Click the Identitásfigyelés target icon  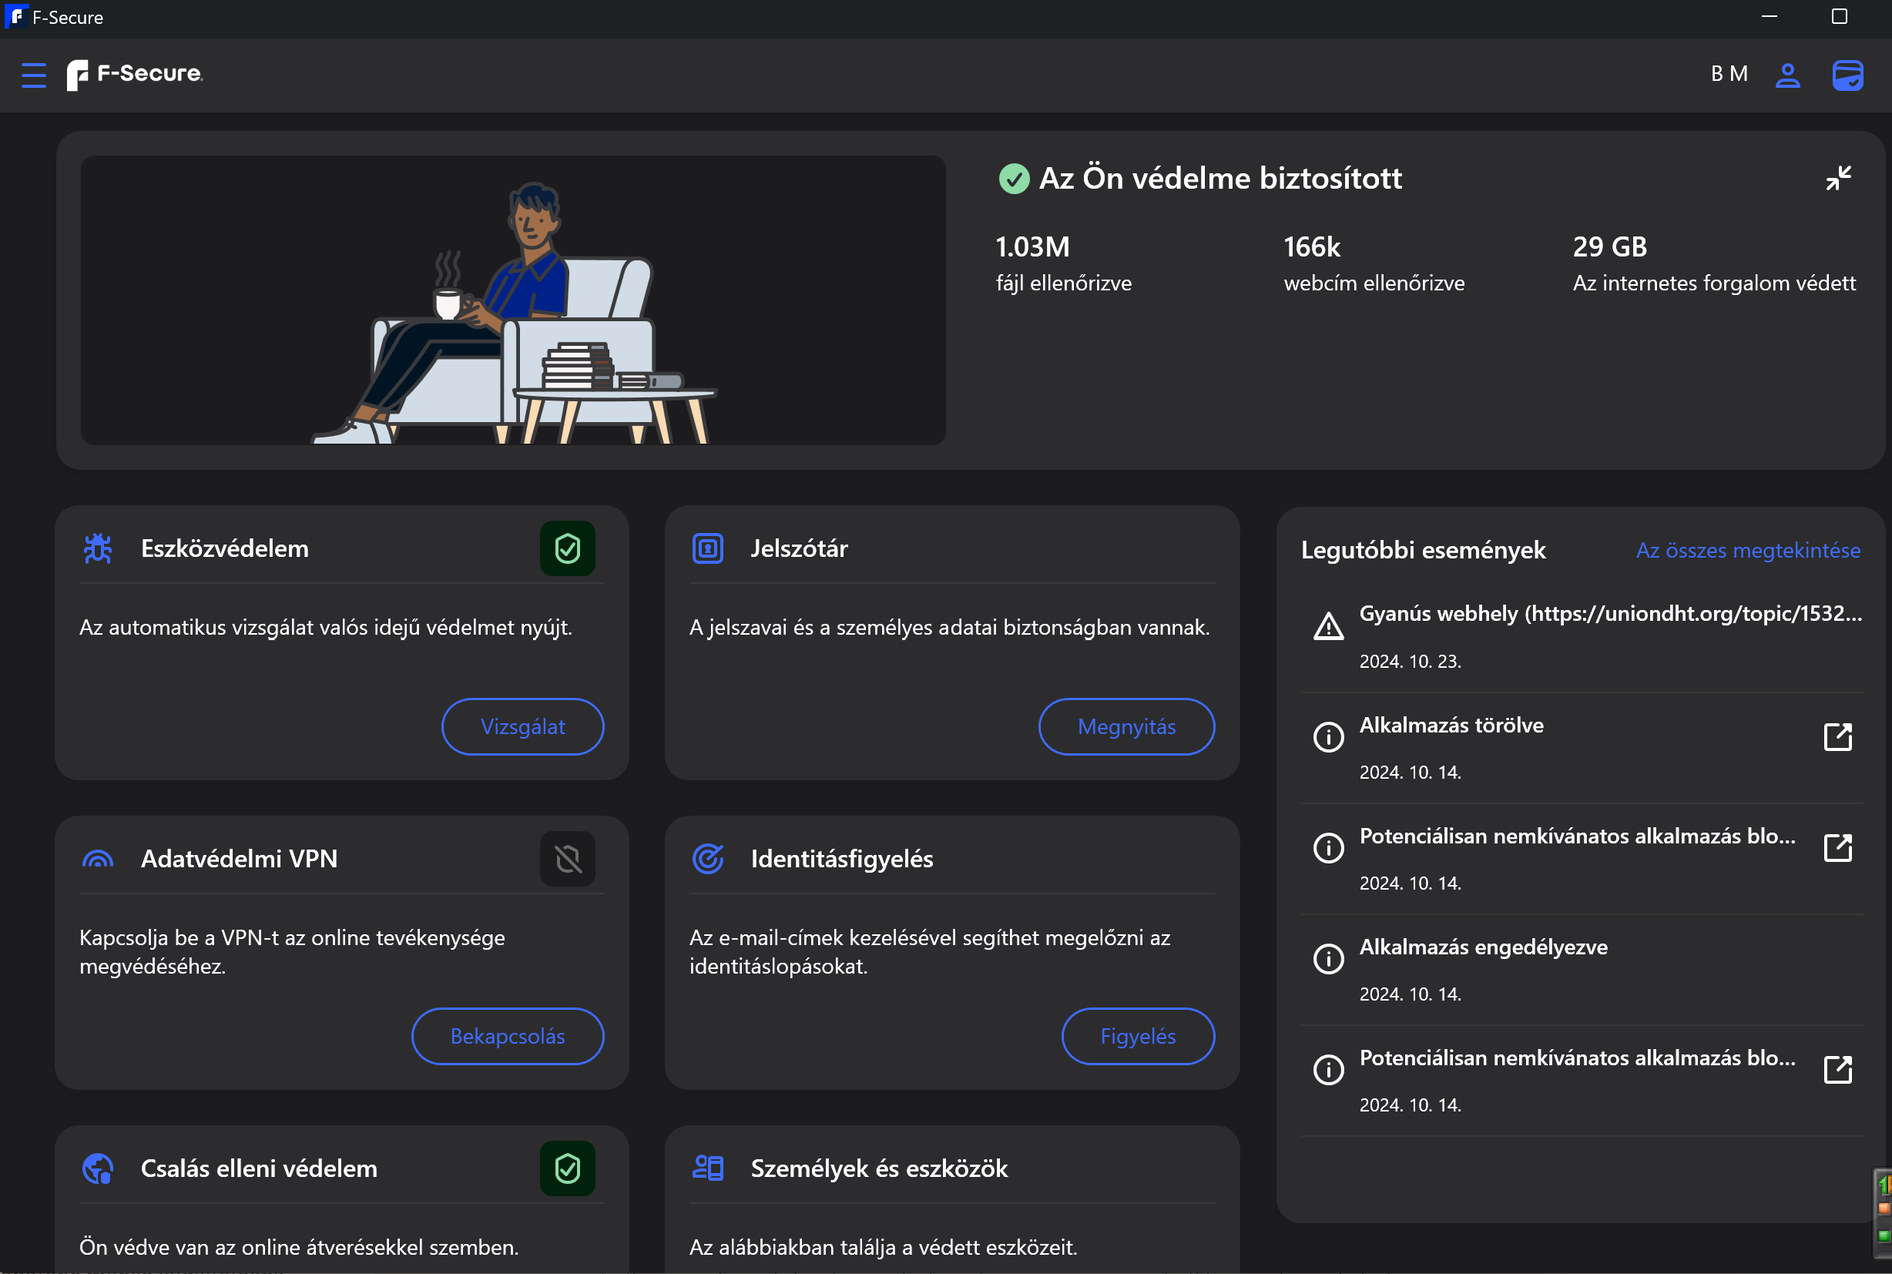pyautogui.click(x=708, y=858)
